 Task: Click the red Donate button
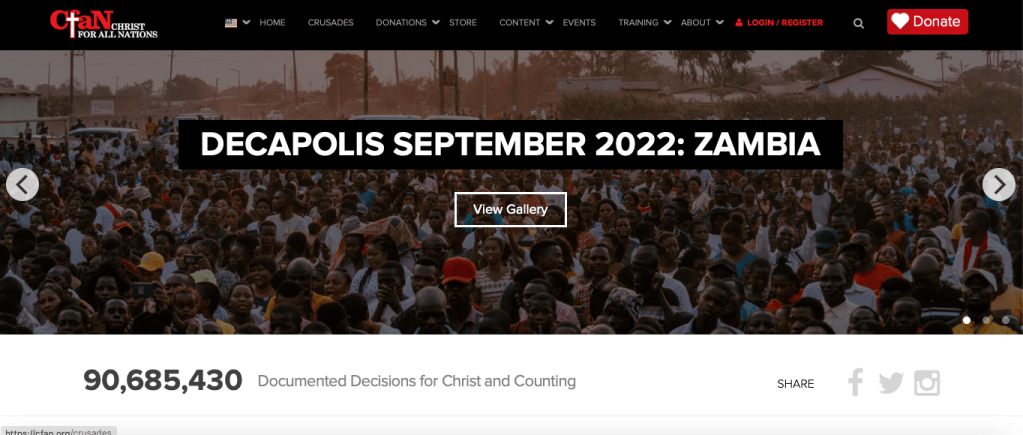pos(927,22)
